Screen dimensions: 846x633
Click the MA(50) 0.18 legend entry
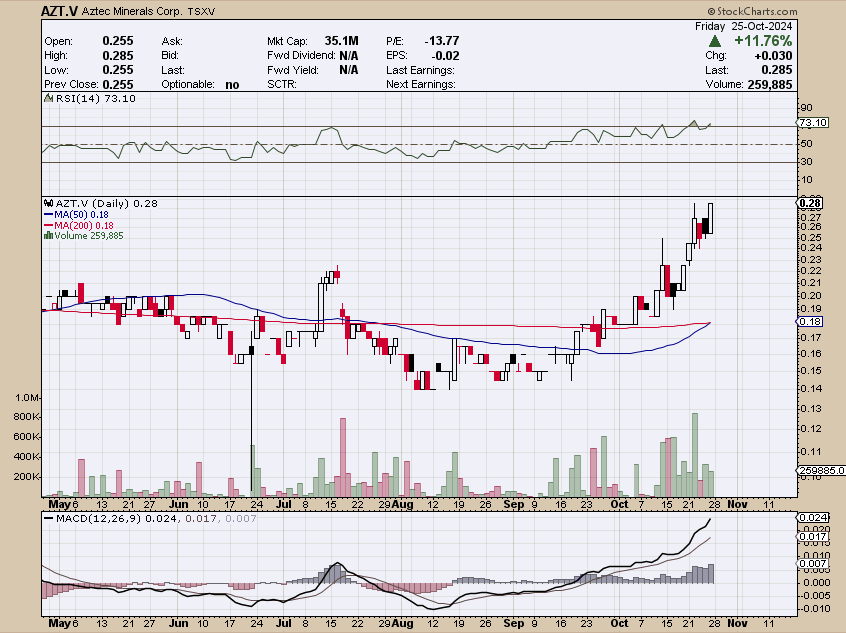coord(81,215)
